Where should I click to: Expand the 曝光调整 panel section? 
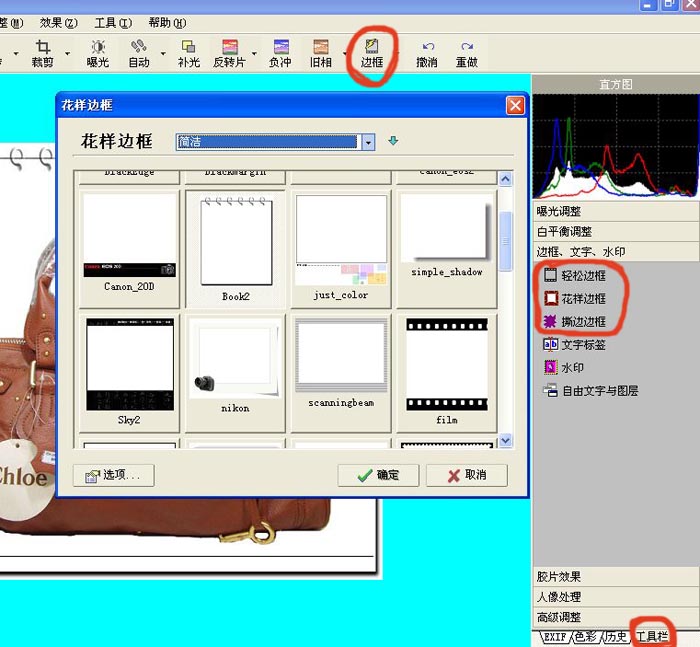point(616,211)
